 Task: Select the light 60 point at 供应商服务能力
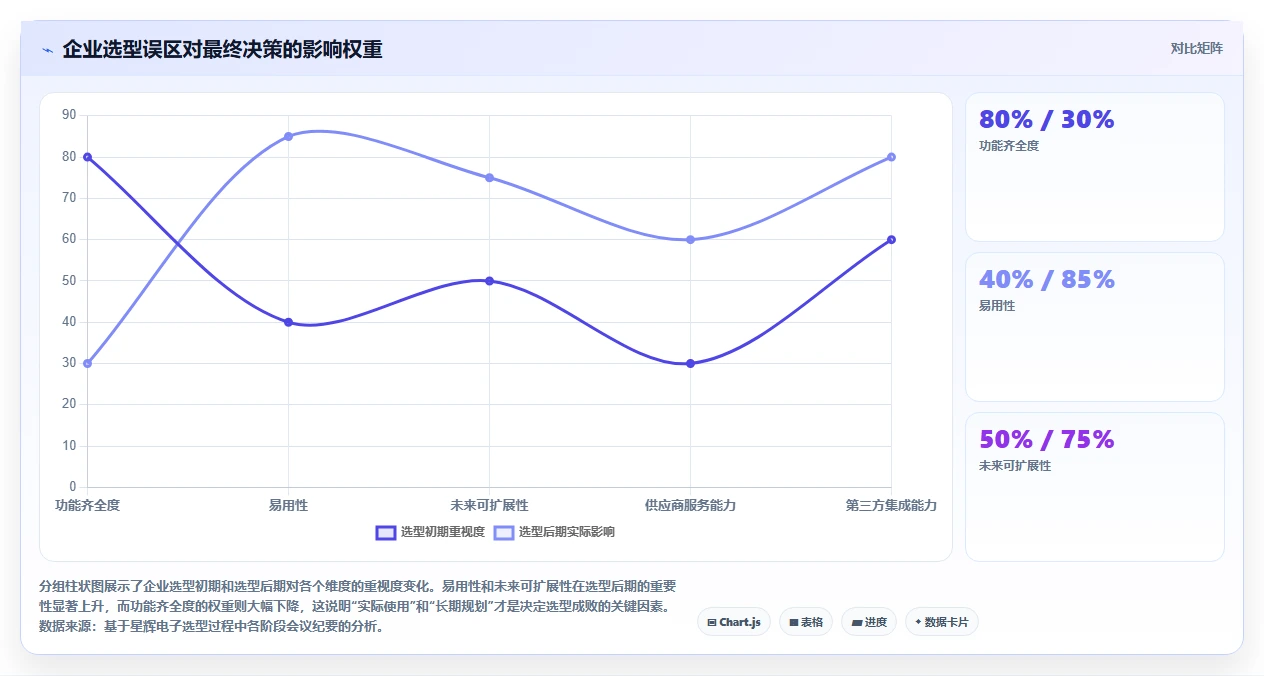pyautogui.click(x=690, y=240)
